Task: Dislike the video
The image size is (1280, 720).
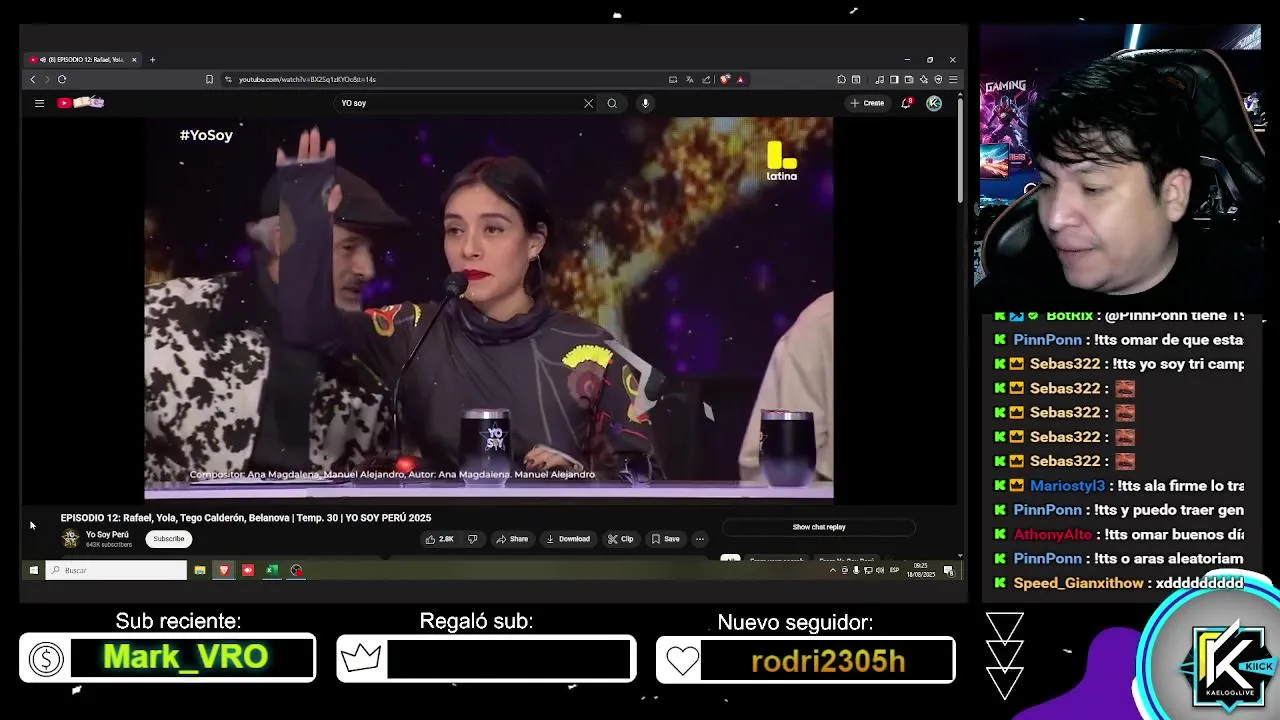Action: tap(472, 539)
